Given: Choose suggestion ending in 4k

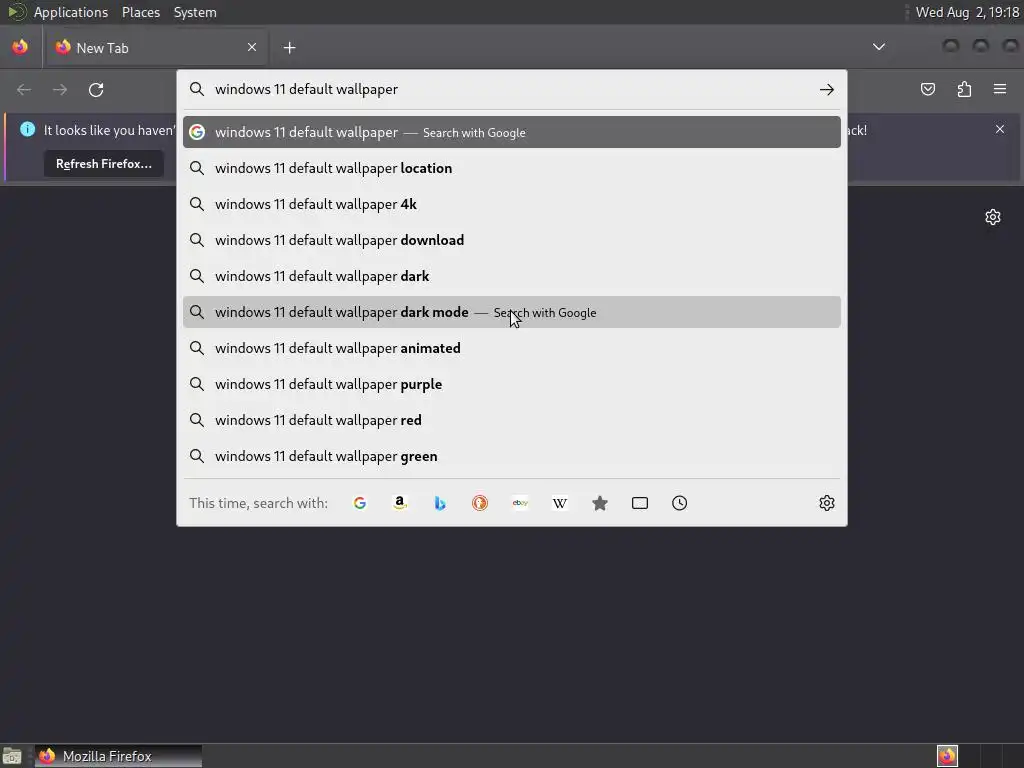Looking at the screenshot, I should (512, 204).
